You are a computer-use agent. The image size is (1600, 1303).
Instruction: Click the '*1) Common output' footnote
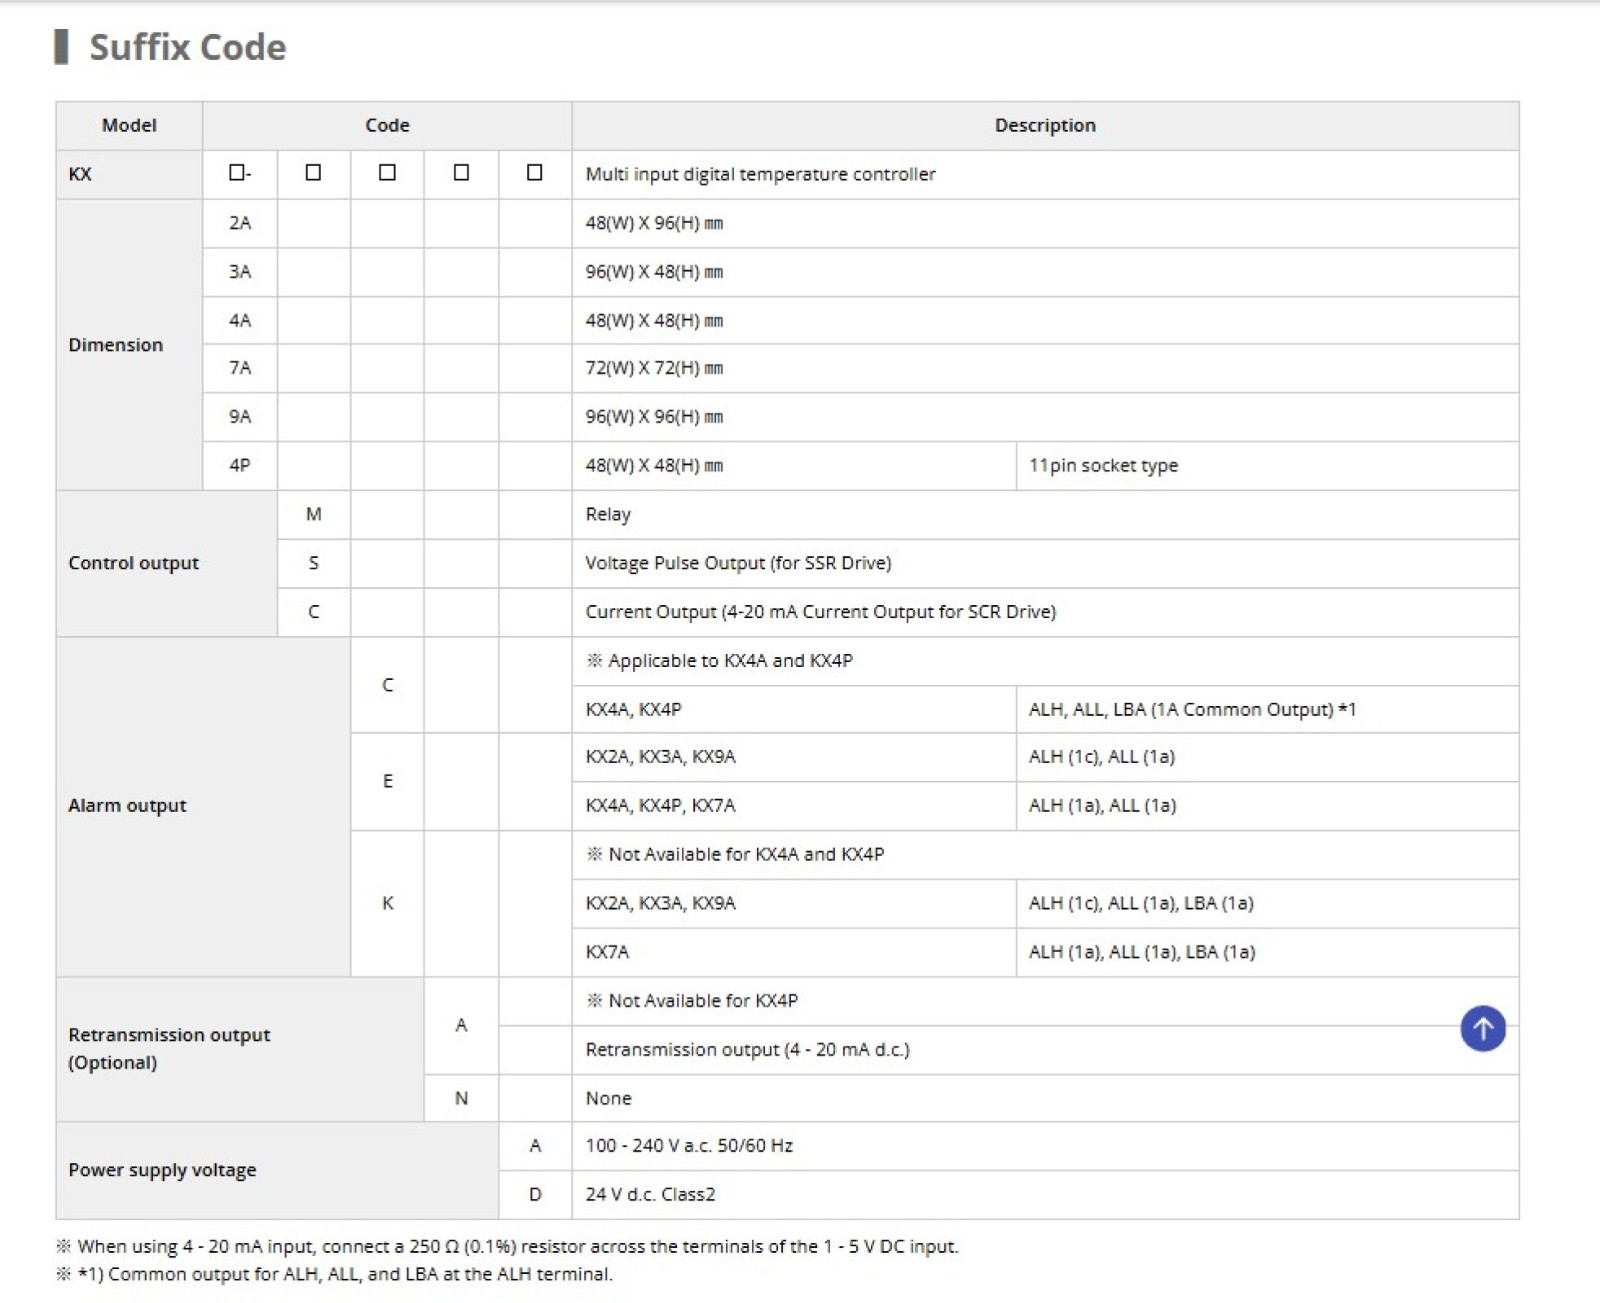tap(334, 1274)
